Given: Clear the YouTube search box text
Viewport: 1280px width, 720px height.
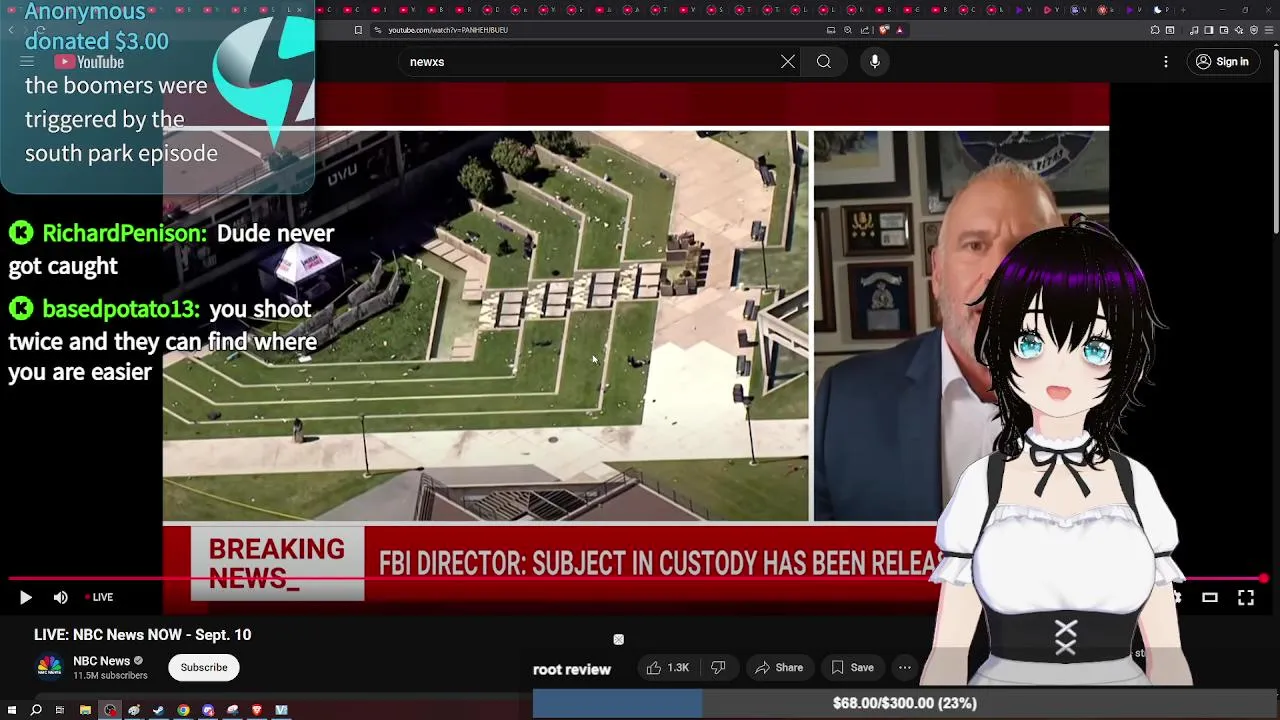Looking at the screenshot, I should coord(788,62).
